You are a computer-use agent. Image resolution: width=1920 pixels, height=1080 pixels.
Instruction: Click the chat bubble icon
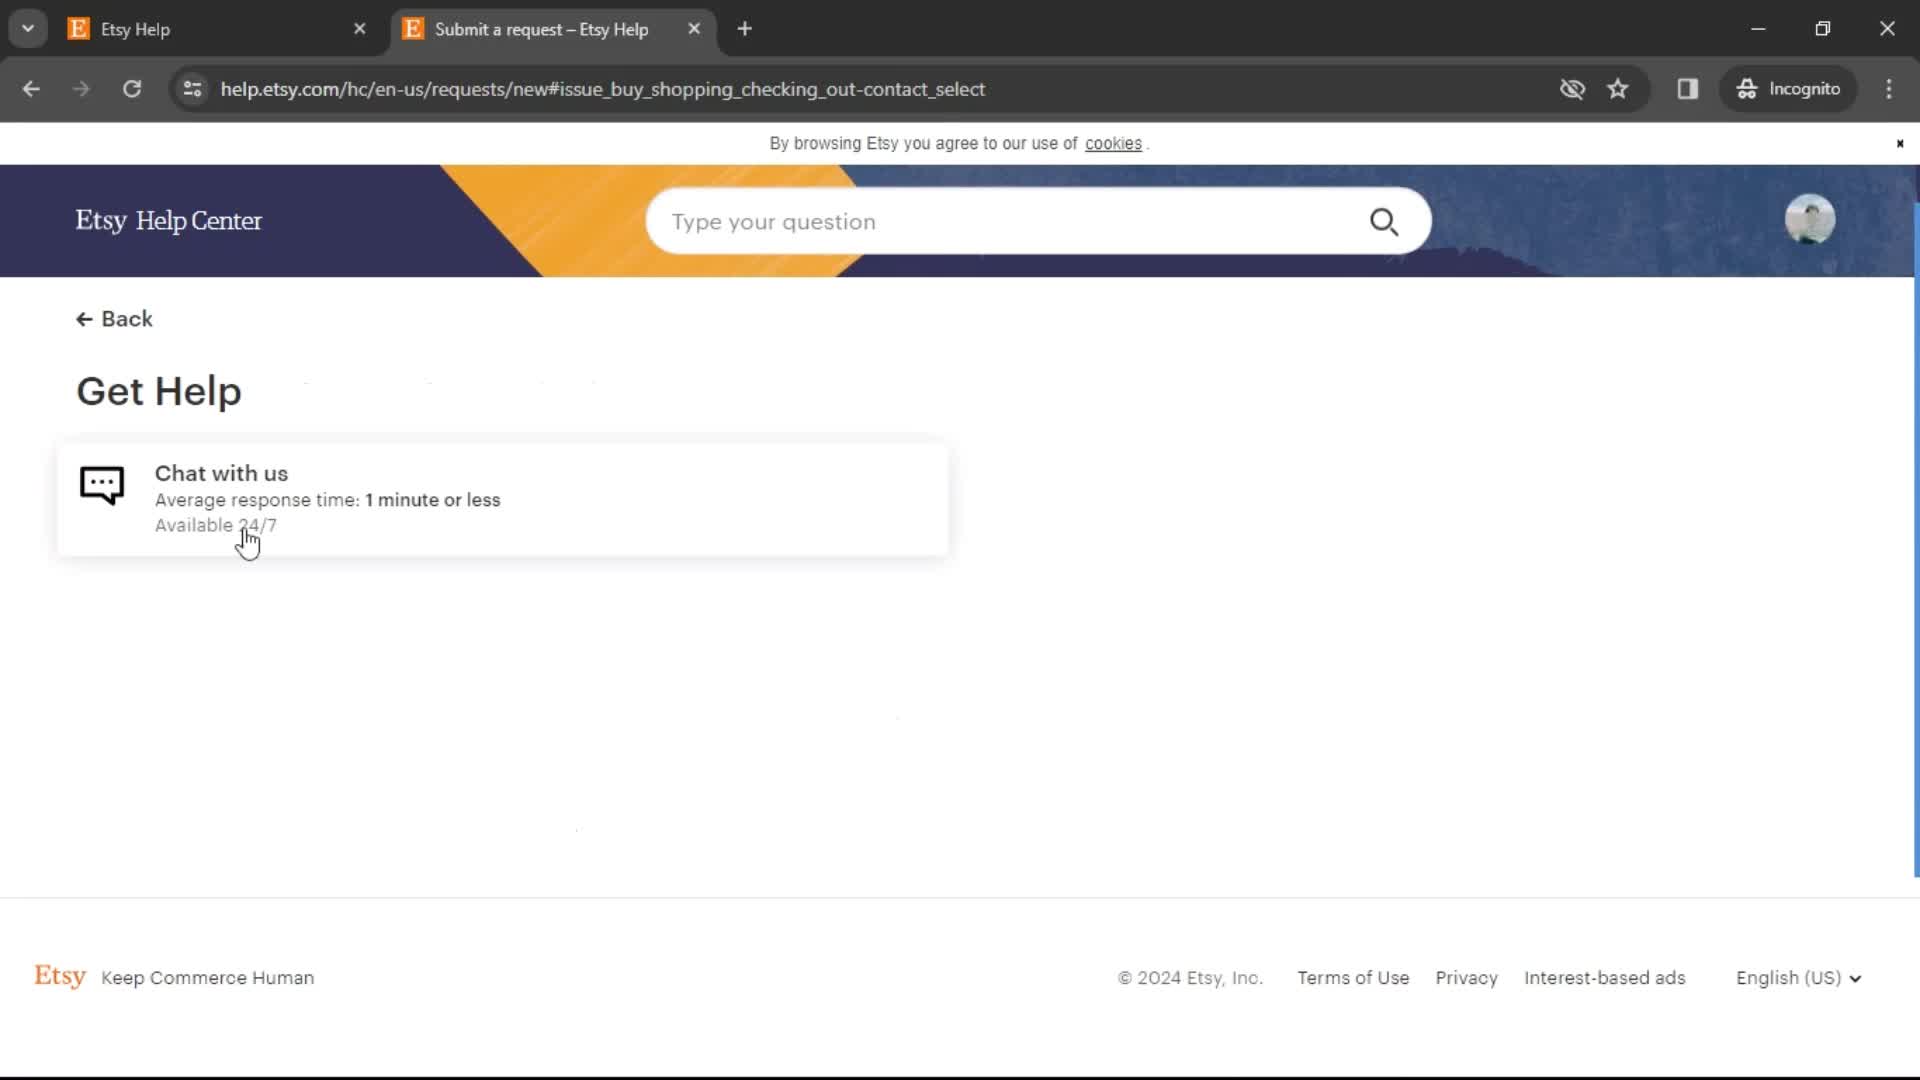coord(102,486)
